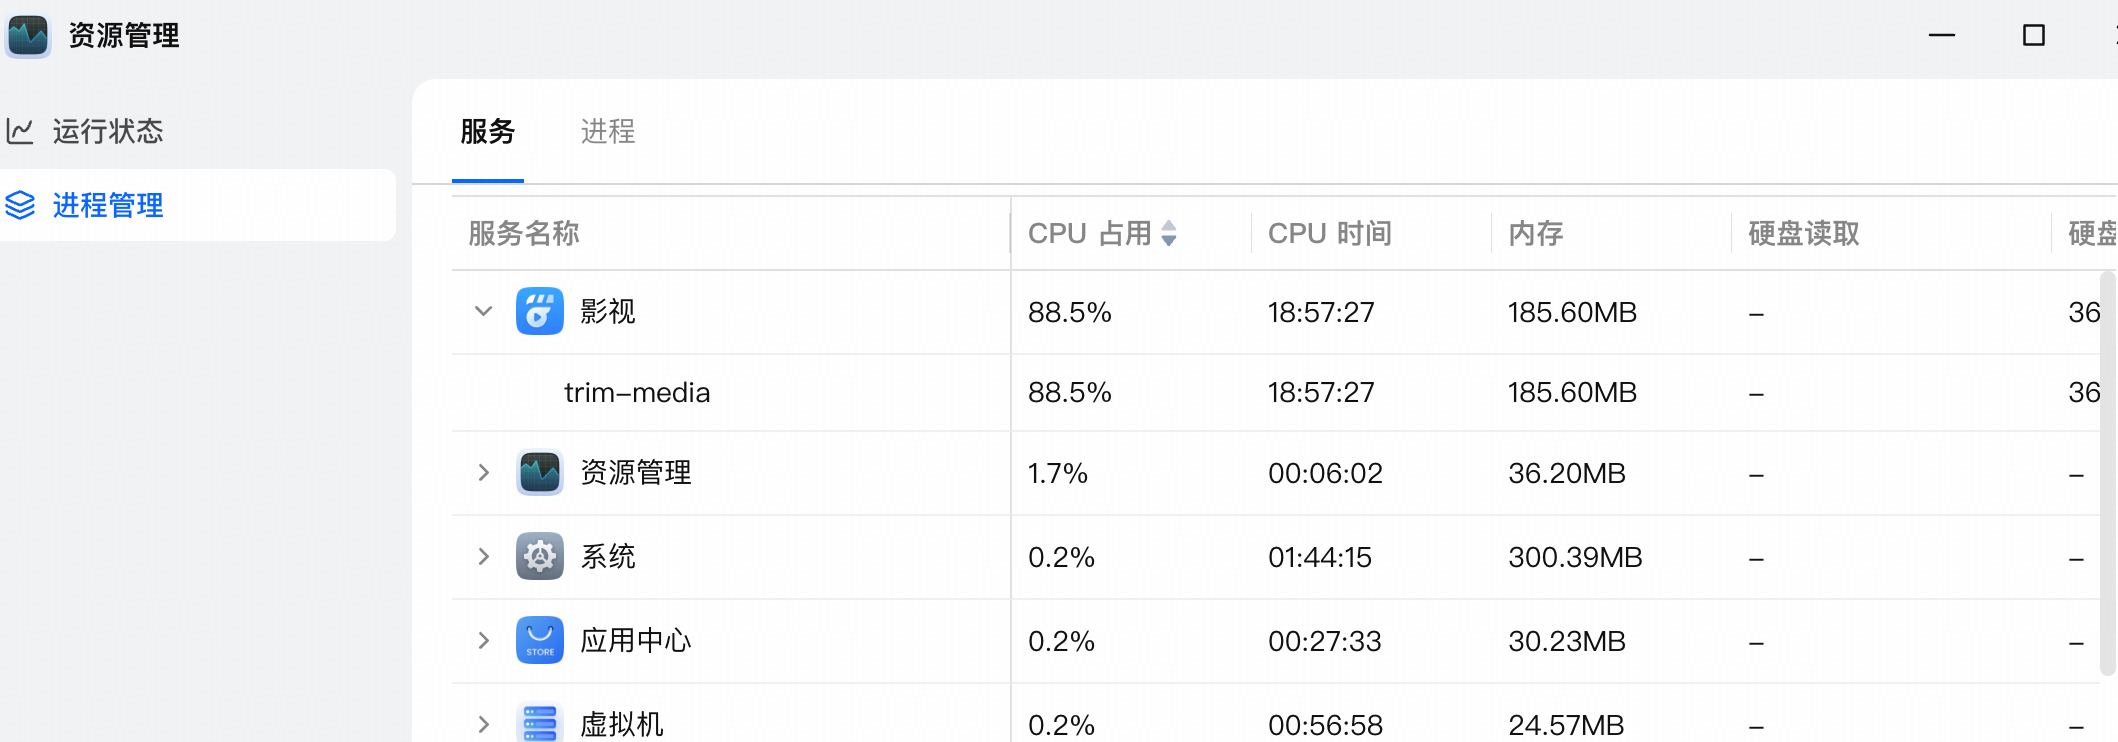Click the 内存 column header
The height and width of the screenshot is (742, 2118).
[x=1535, y=234]
